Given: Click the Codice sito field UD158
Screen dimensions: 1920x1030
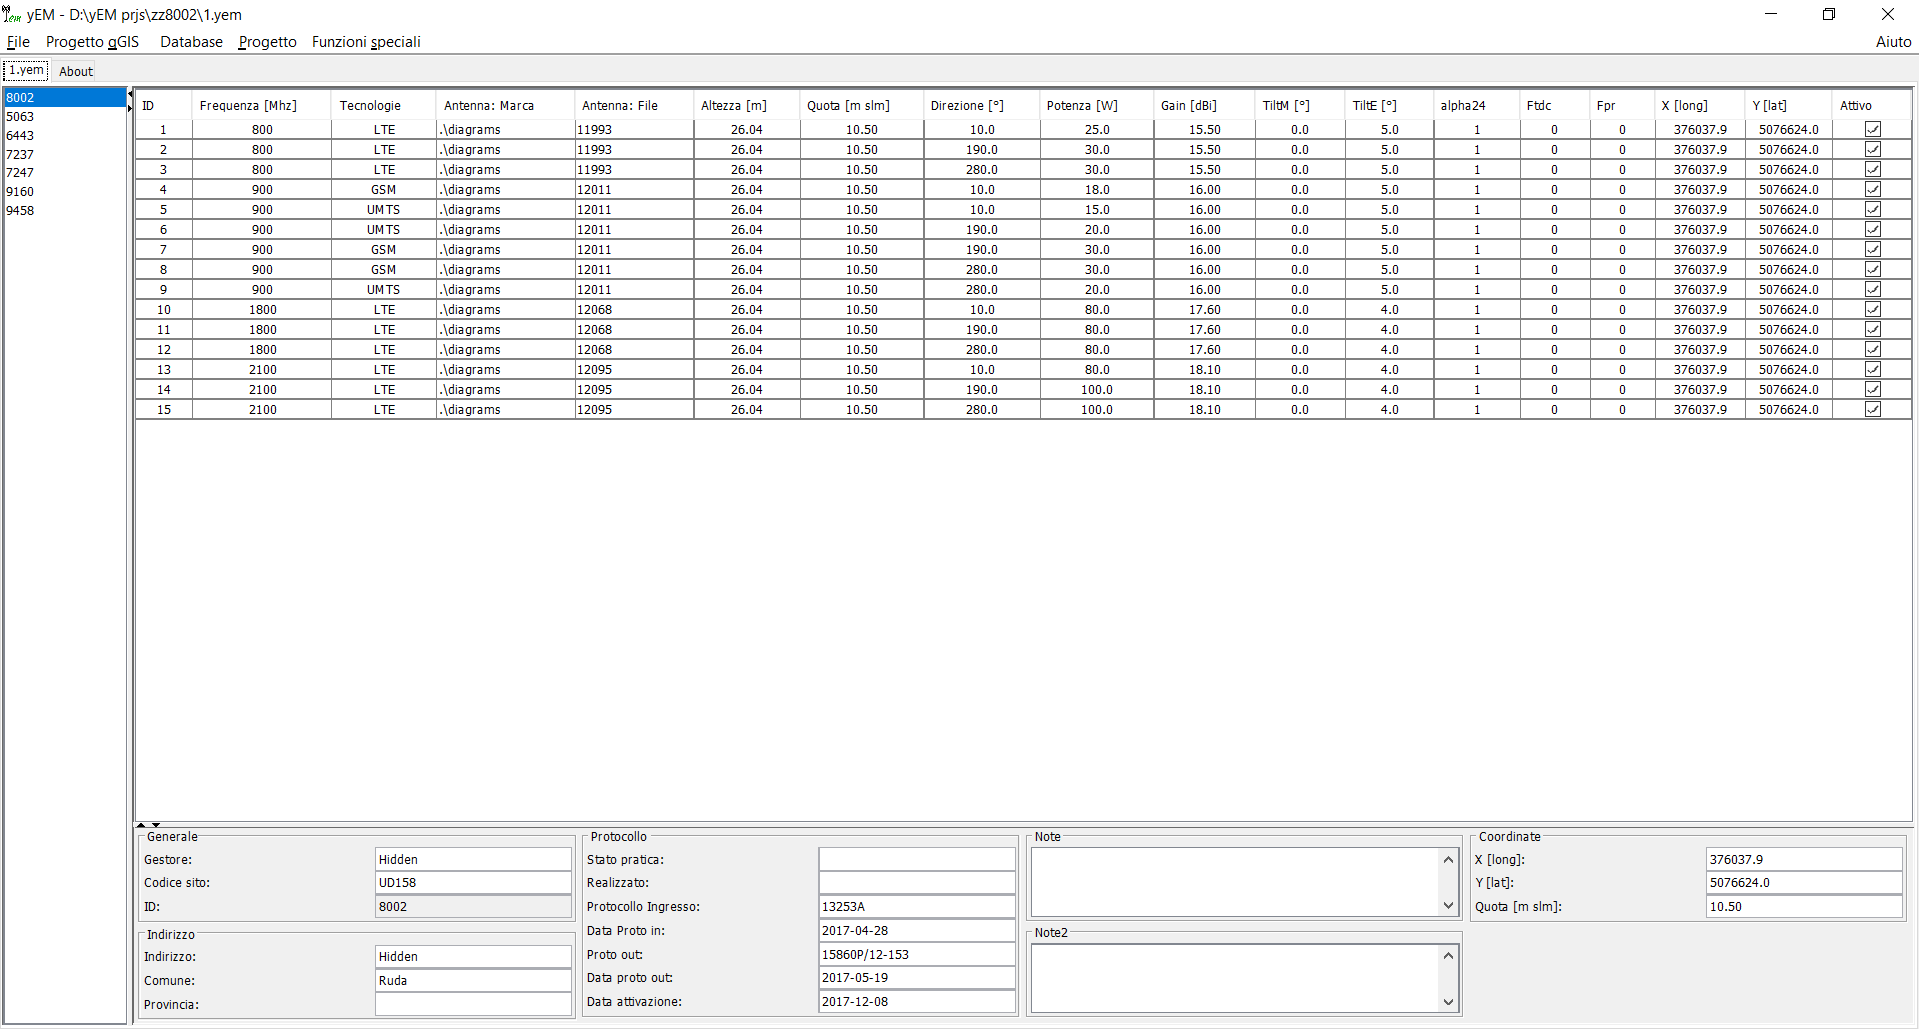Looking at the screenshot, I should click(472, 883).
